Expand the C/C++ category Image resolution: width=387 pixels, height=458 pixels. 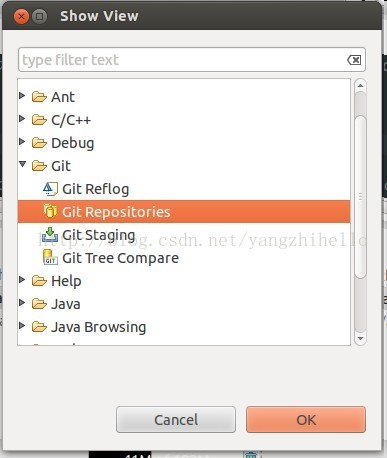pos(22,119)
